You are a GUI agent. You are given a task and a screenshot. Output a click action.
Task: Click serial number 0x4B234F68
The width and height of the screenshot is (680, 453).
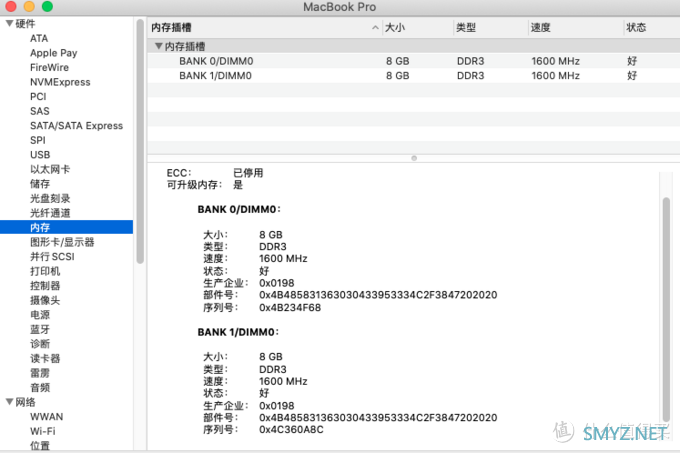coord(290,307)
